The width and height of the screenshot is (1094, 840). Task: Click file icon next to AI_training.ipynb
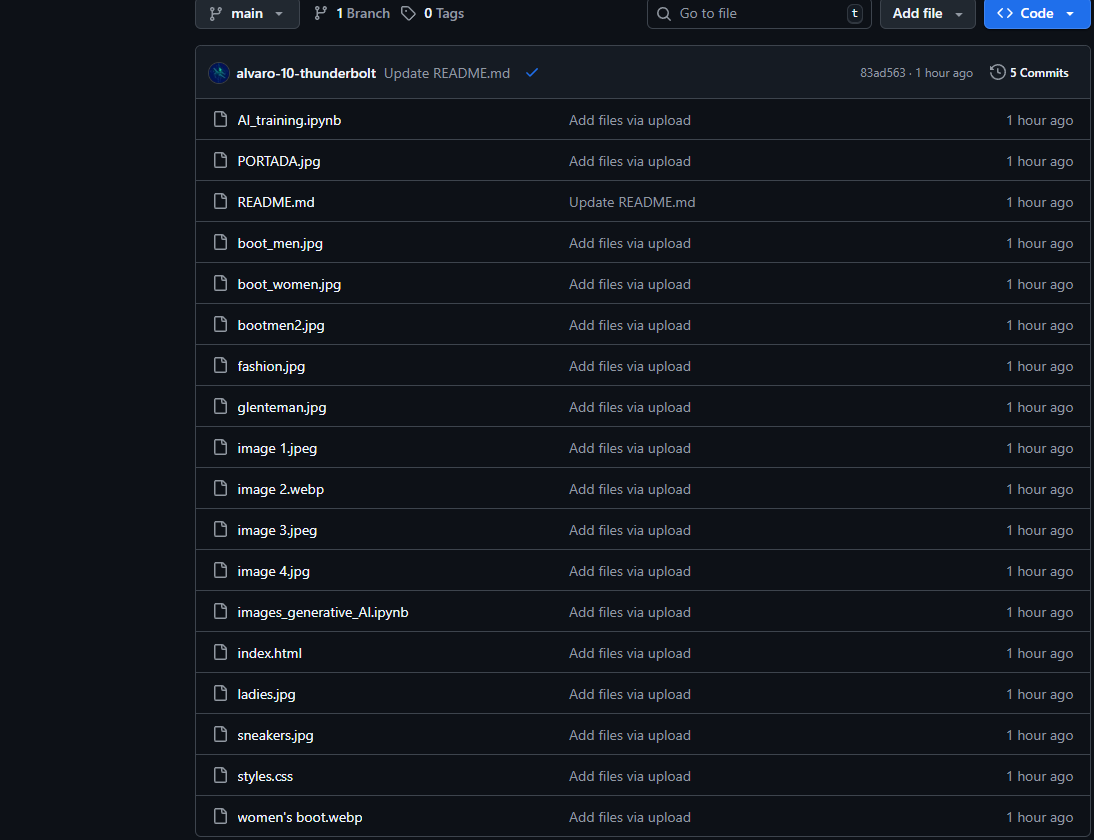(x=220, y=119)
